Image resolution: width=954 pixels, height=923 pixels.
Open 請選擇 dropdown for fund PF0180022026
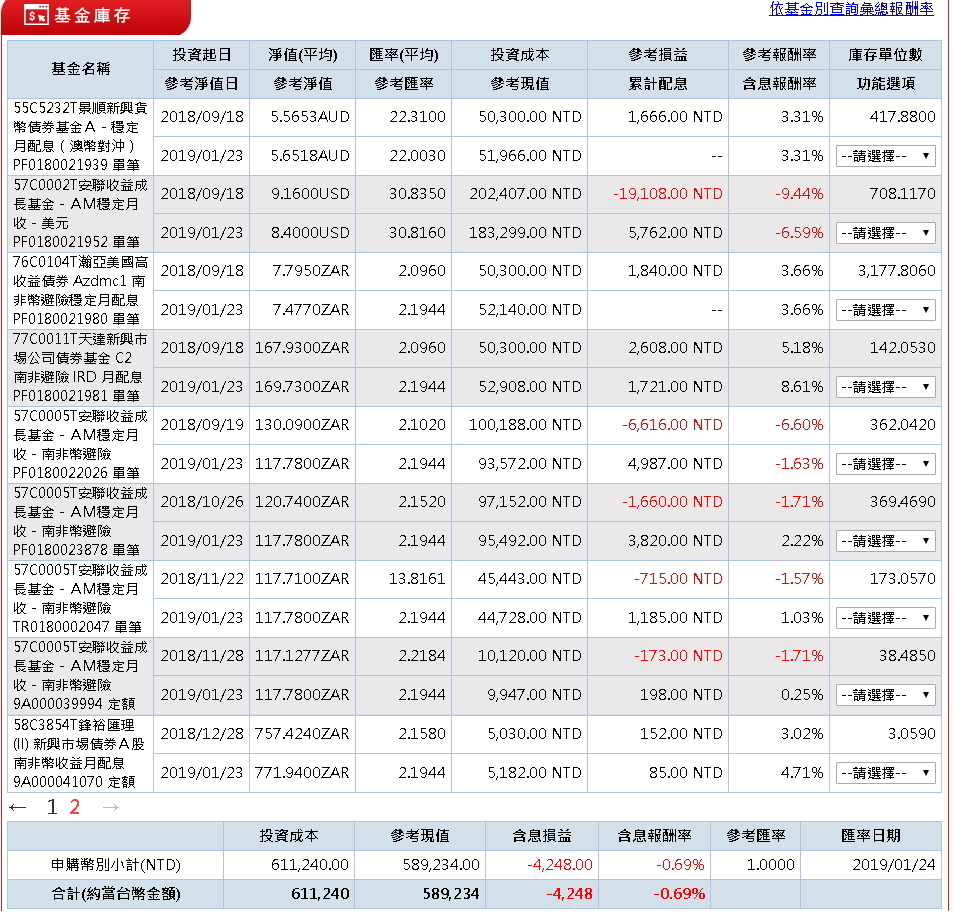[884, 463]
